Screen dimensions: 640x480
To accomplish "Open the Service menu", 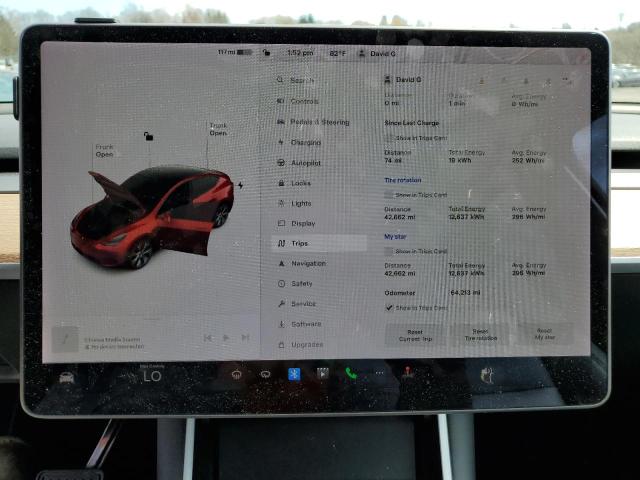I will (303, 304).
